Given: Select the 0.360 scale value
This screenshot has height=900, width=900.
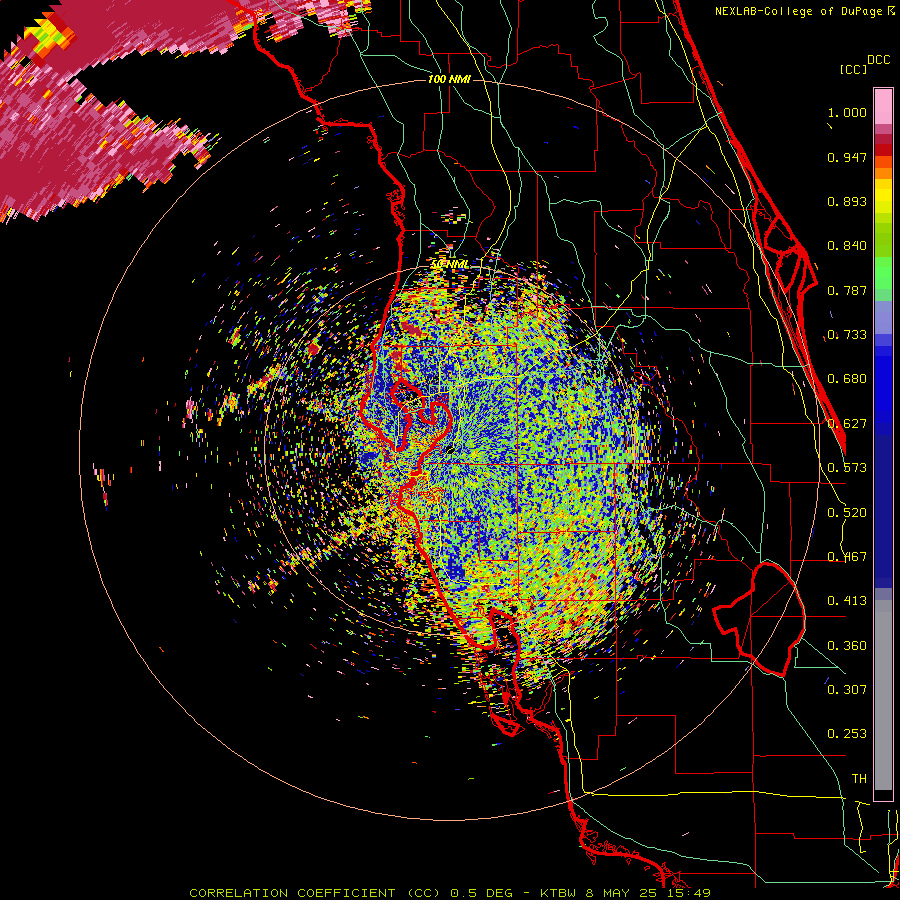Looking at the screenshot, I should pyautogui.click(x=847, y=646).
